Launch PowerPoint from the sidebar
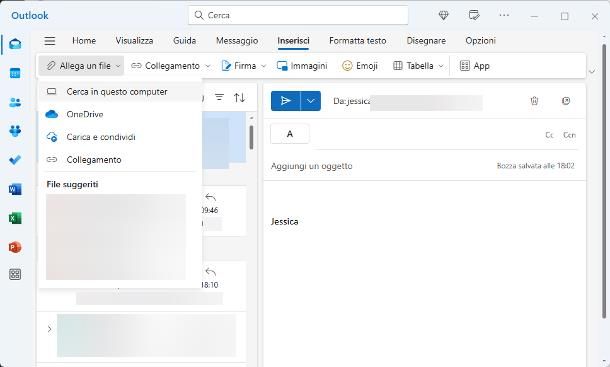This screenshot has height=367, width=610. point(15,247)
